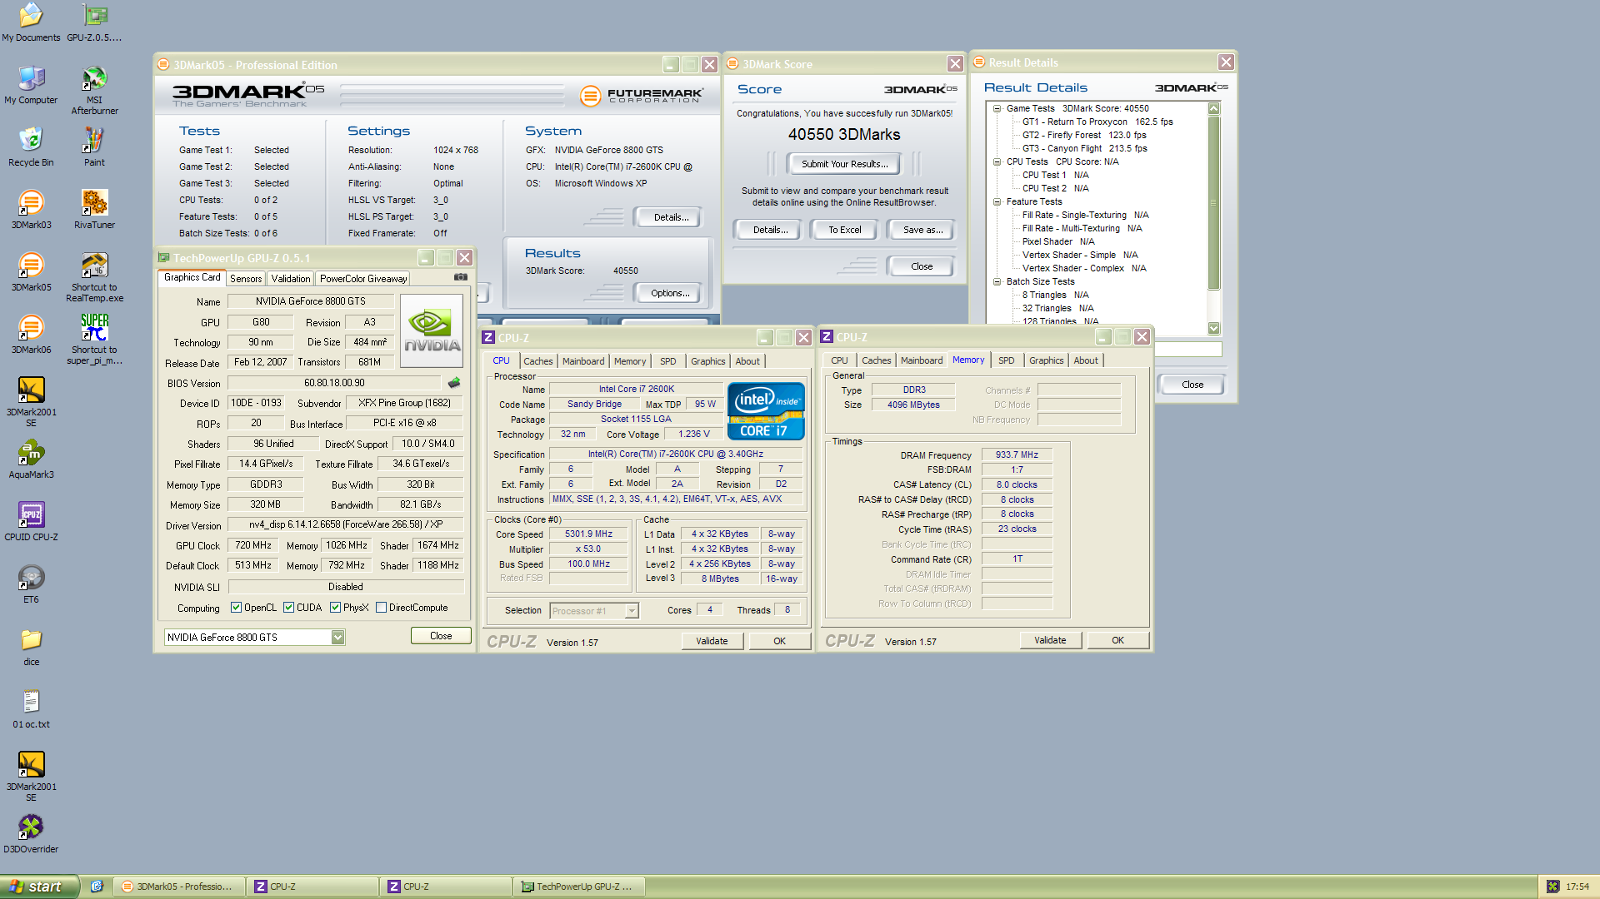Click Result Details scrollbar down arrow
This screenshot has width=1600, height=899.
(1214, 328)
